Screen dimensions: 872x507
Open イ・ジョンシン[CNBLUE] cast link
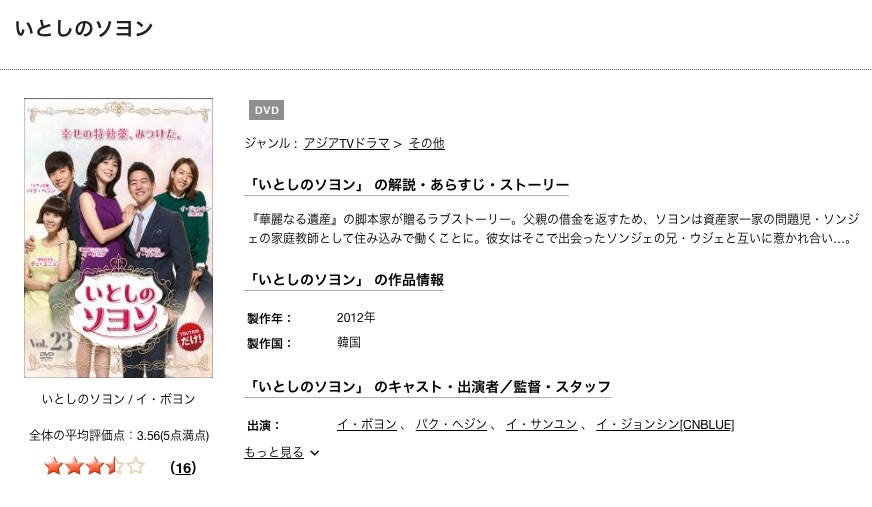[665, 425]
